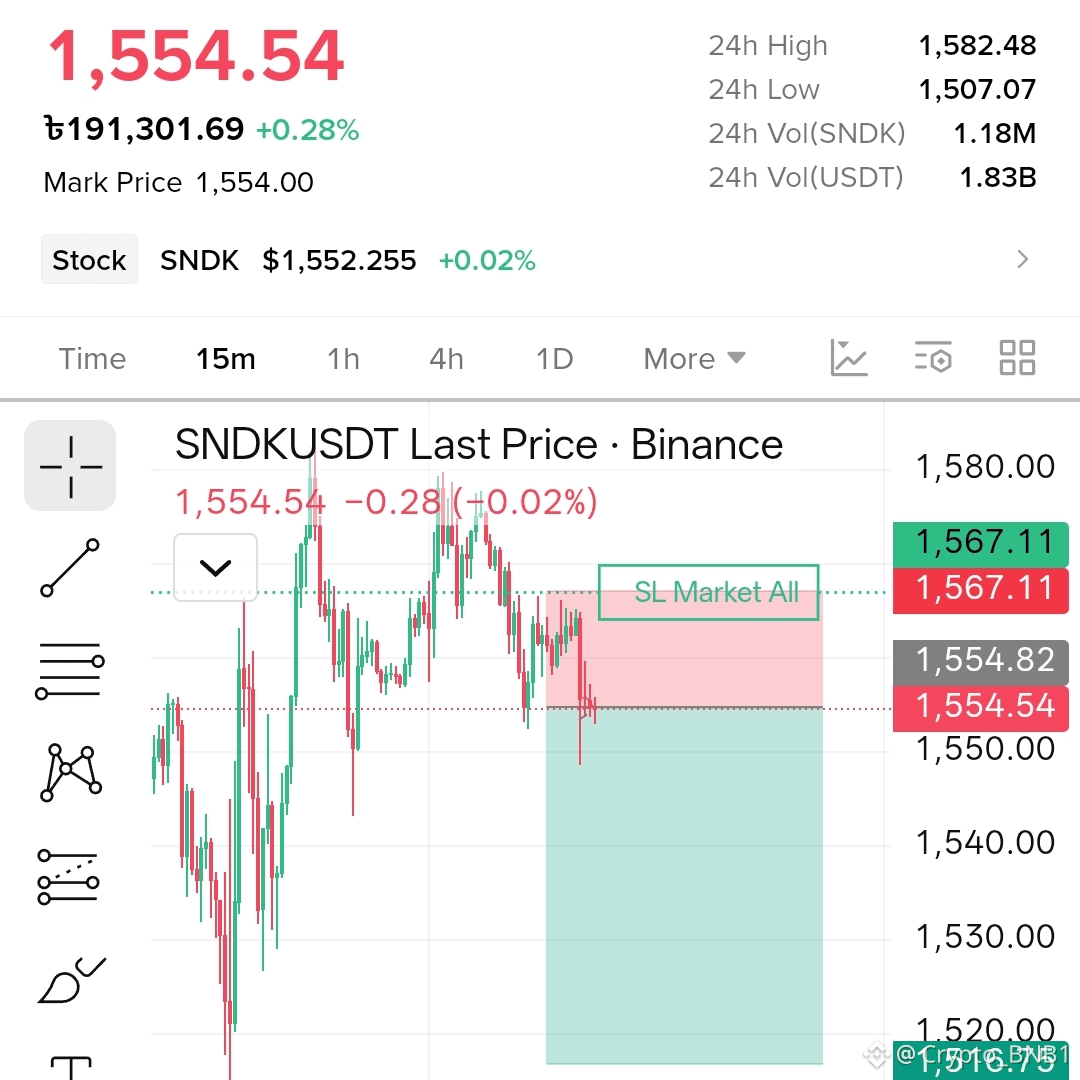Activate the brush drawing tool
The height and width of the screenshot is (1080, 1080).
click(72, 980)
